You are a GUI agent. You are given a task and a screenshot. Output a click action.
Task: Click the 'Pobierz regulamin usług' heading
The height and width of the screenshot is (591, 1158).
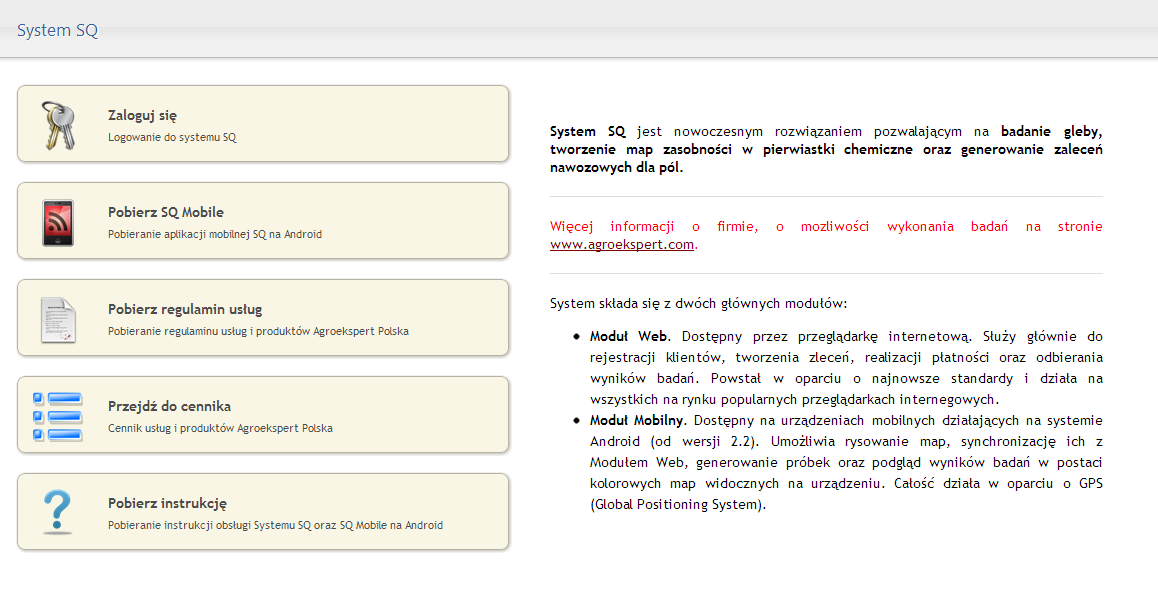click(185, 309)
